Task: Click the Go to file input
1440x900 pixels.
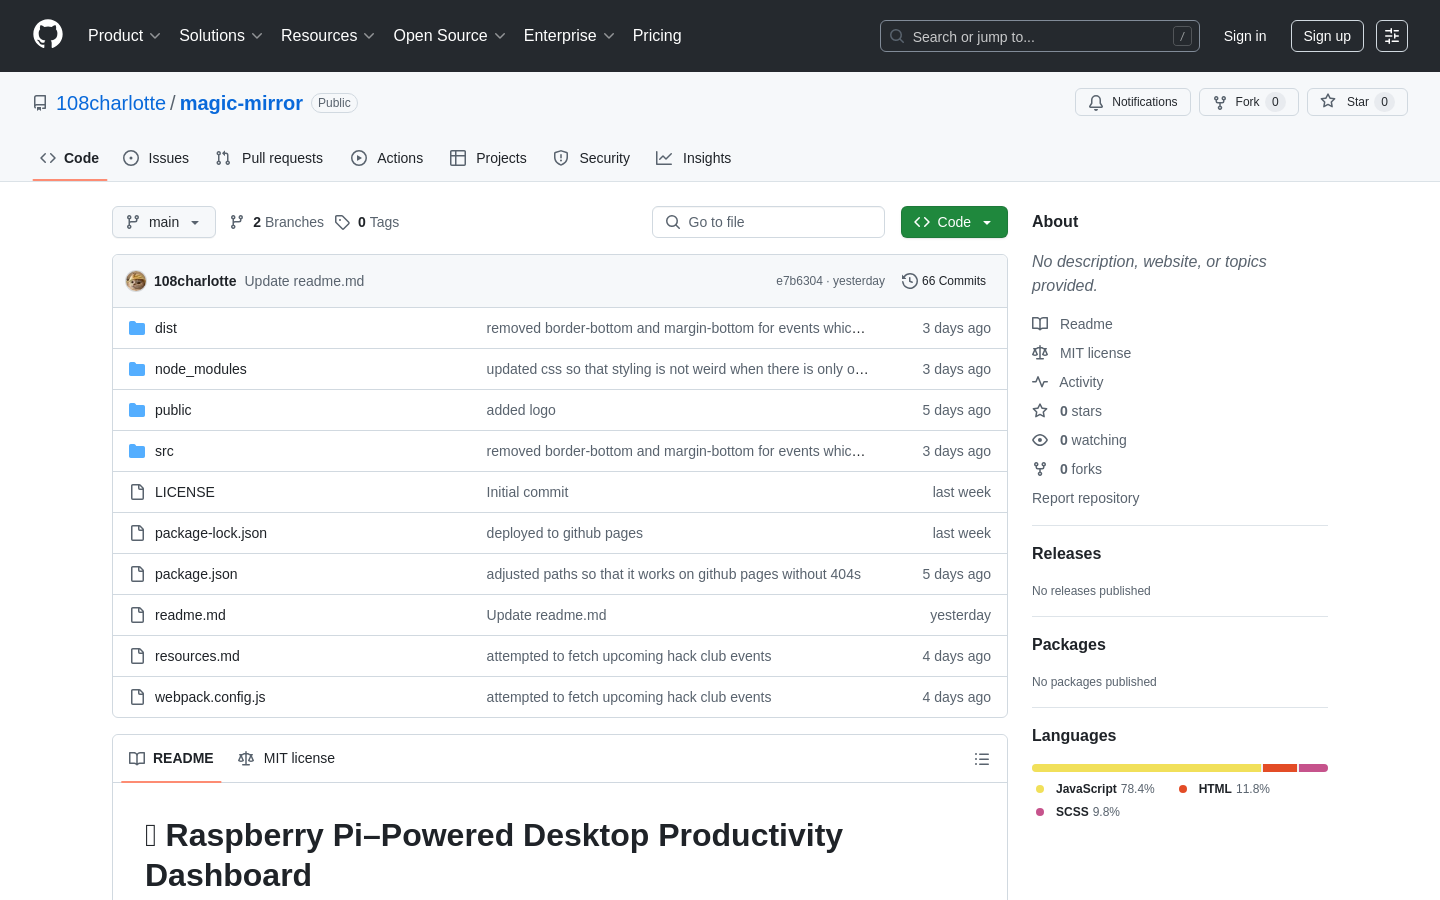Action: click(768, 222)
